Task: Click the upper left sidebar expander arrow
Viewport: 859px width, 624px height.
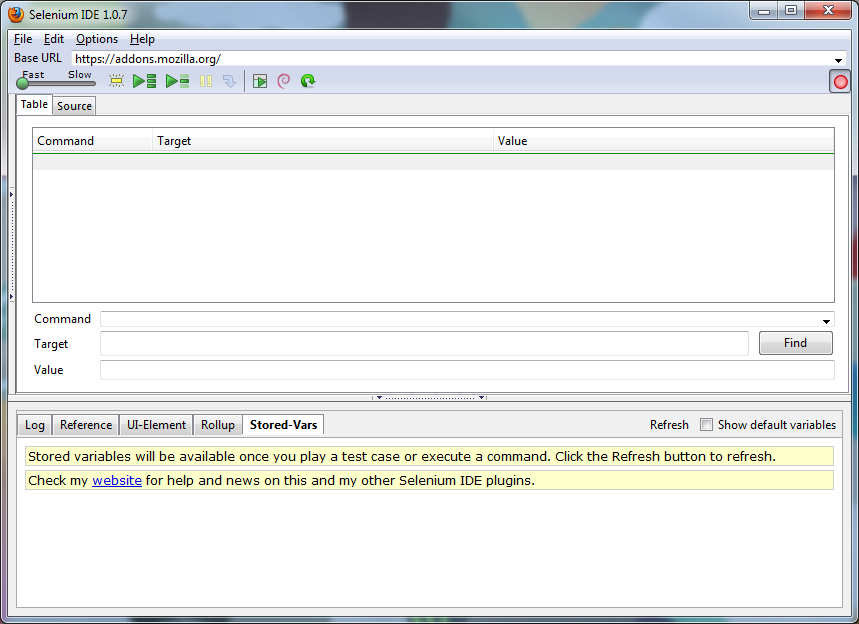Action: coord(11,194)
